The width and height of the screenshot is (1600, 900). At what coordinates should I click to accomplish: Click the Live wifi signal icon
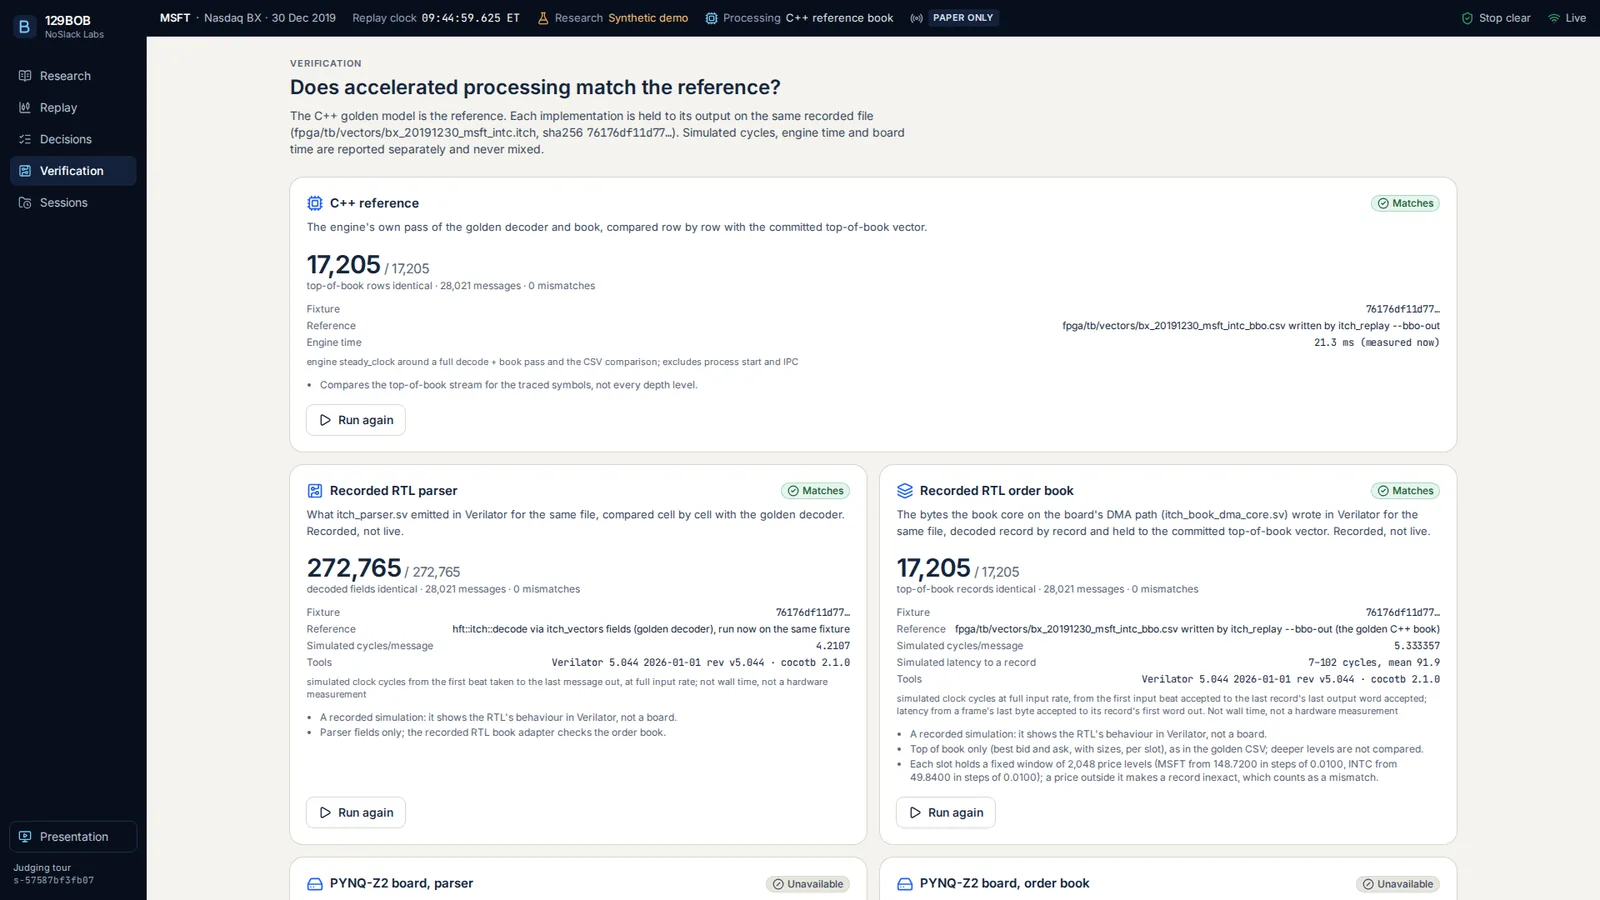pyautogui.click(x=1554, y=18)
